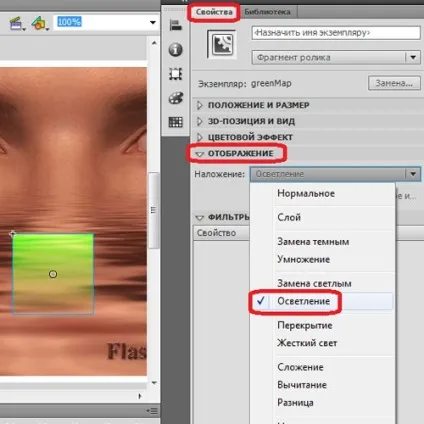The image size is (424, 424).
Task: Open the Info panel icon
Action: pos(175,50)
